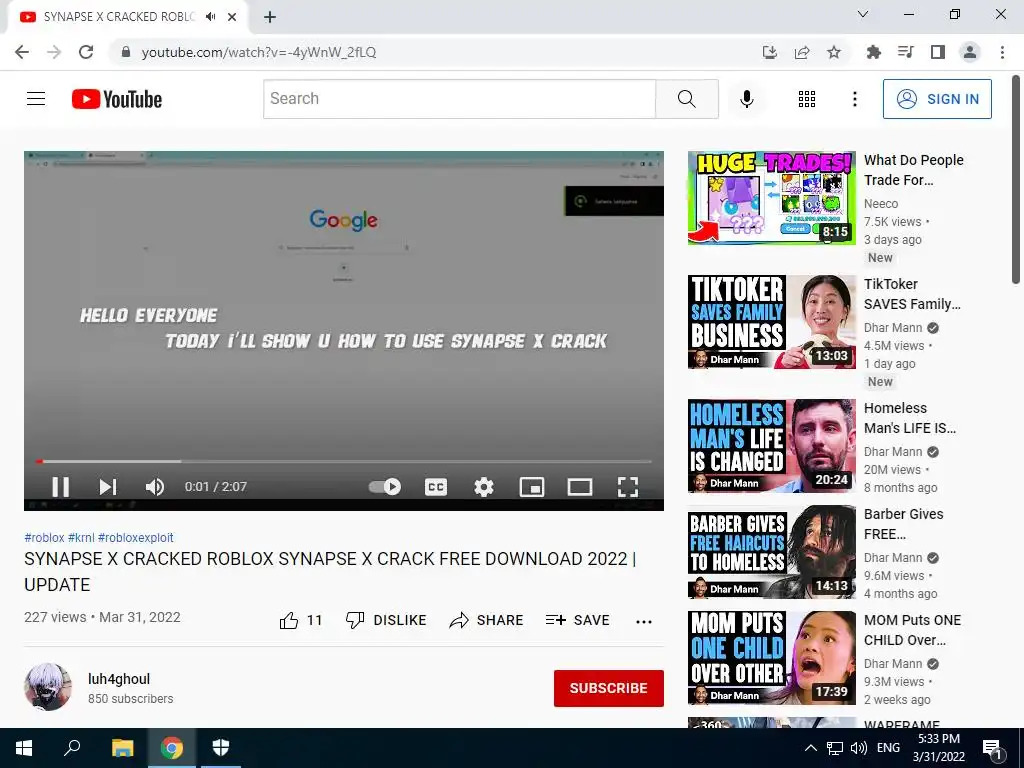
Task: Click the DISLIKE button
Action: (x=386, y=620)
